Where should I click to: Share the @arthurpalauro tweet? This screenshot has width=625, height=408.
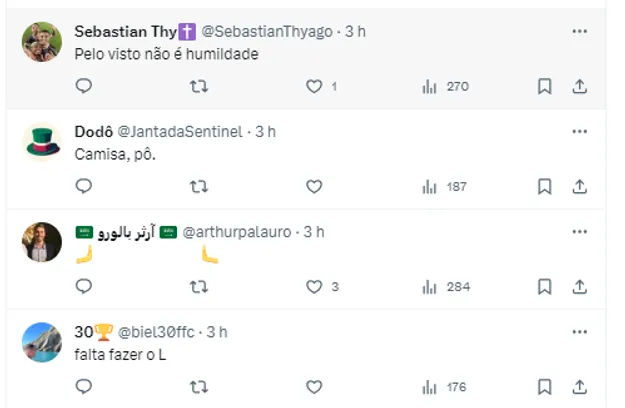click(579, 287)
